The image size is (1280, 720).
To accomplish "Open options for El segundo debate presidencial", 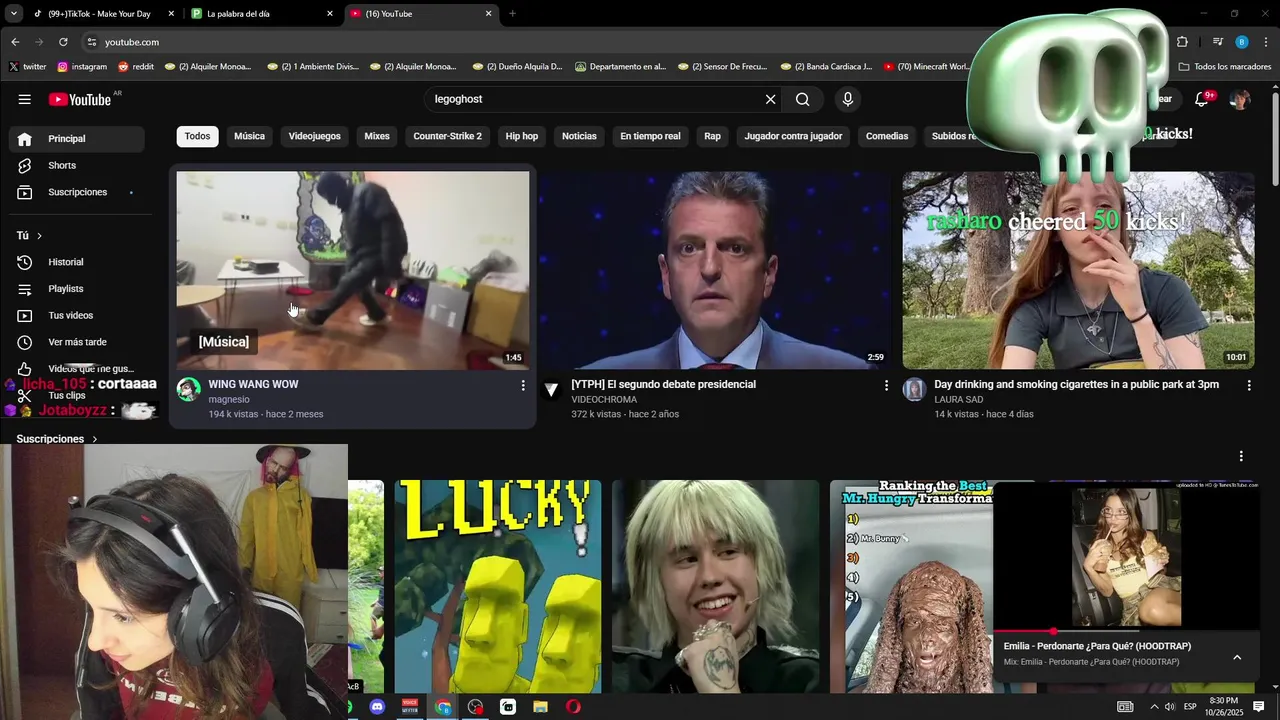I will [x=885, y=385].
